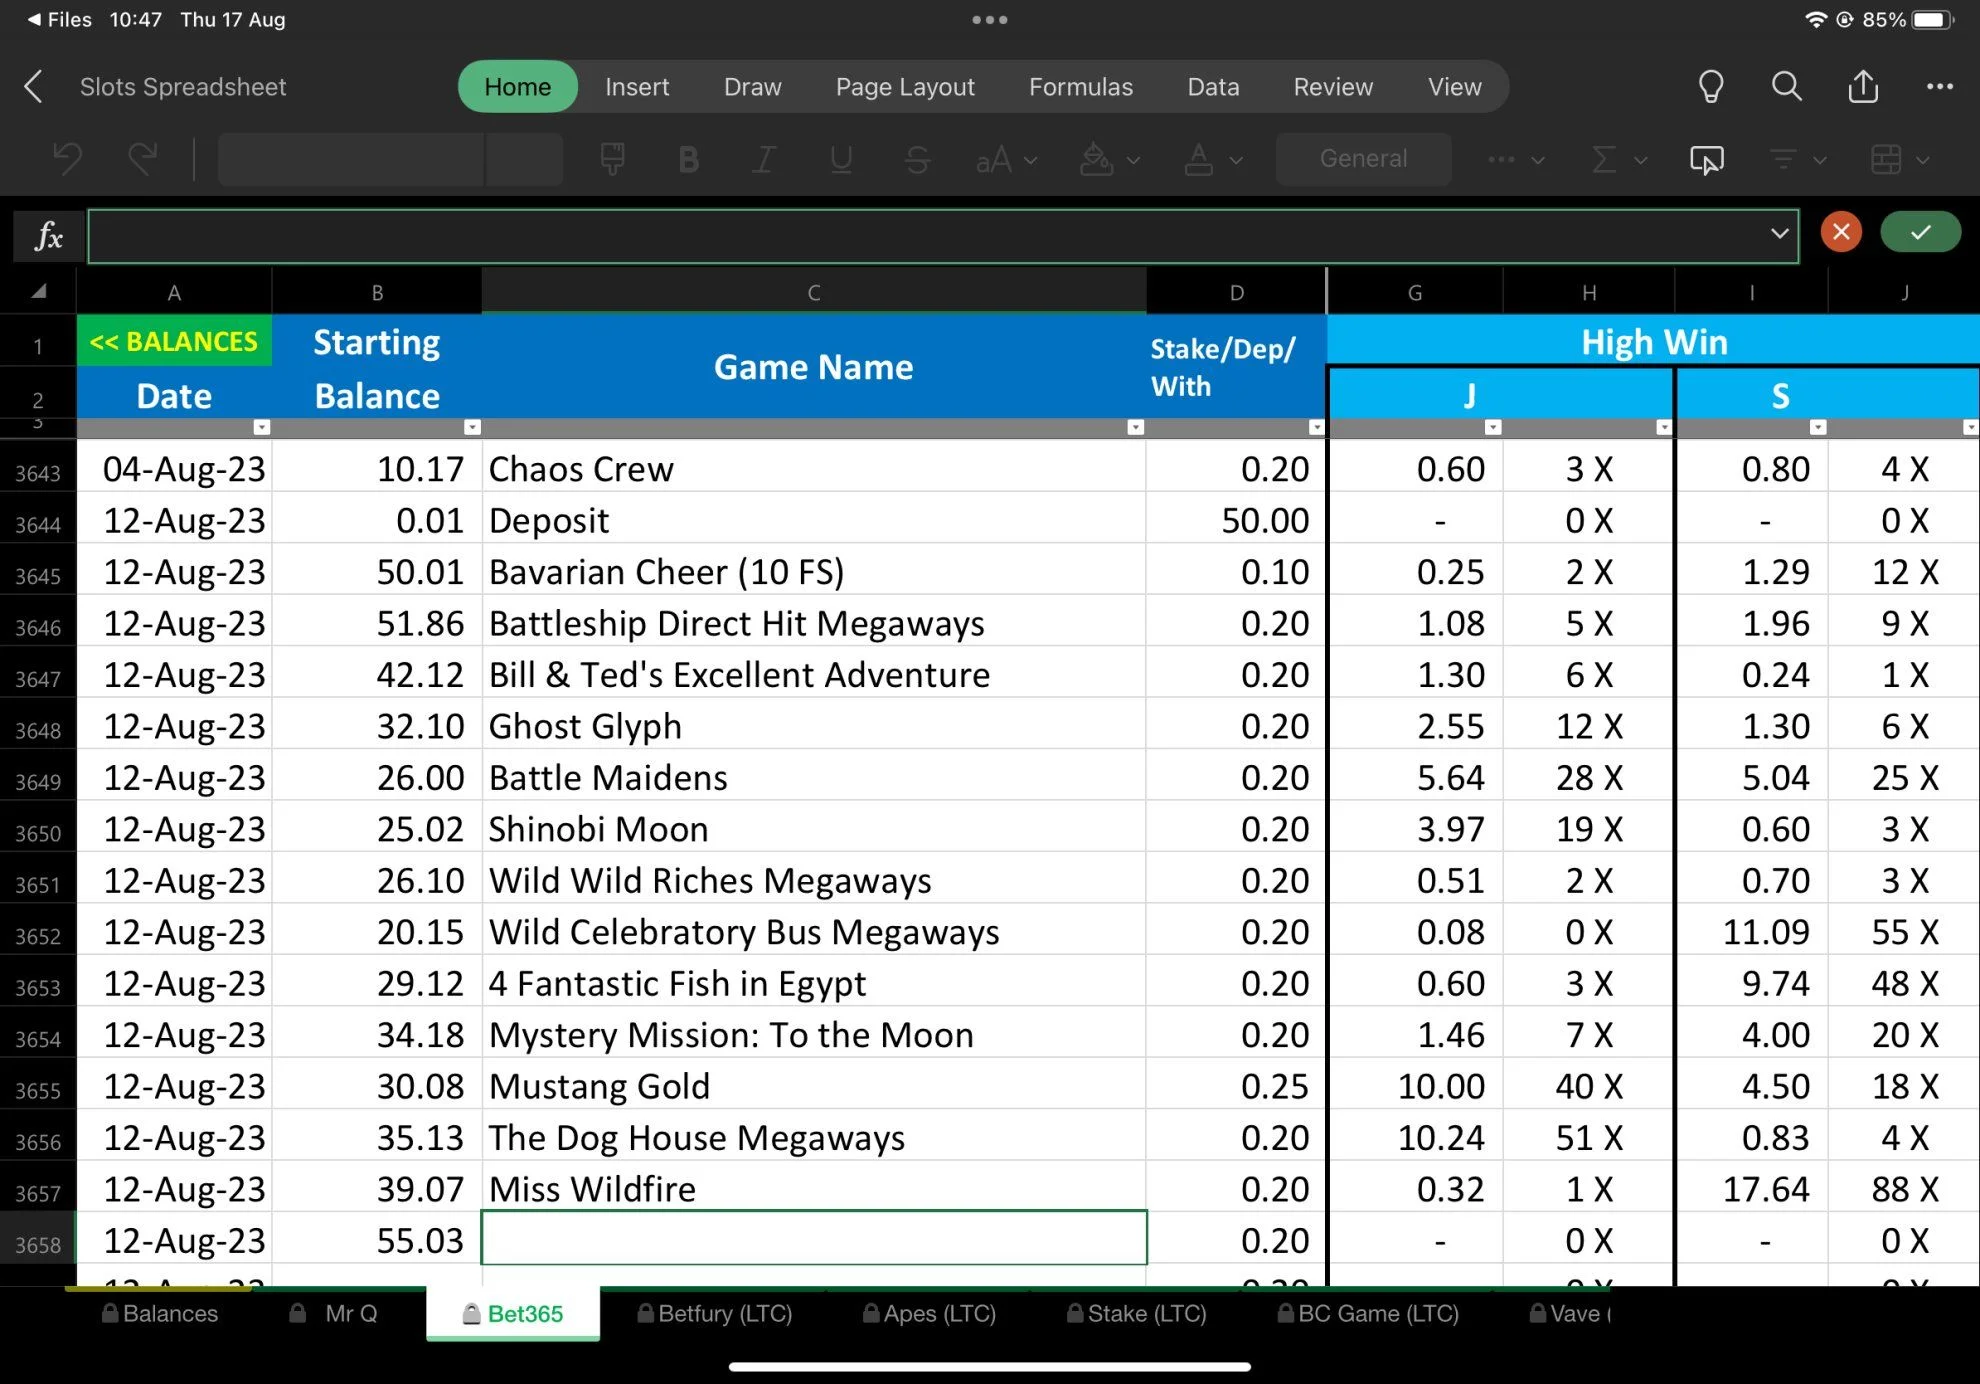Open the Date column filter dropdown
The width and height of the screenshot is (1980, 1384).
click(x=261, y=427)
